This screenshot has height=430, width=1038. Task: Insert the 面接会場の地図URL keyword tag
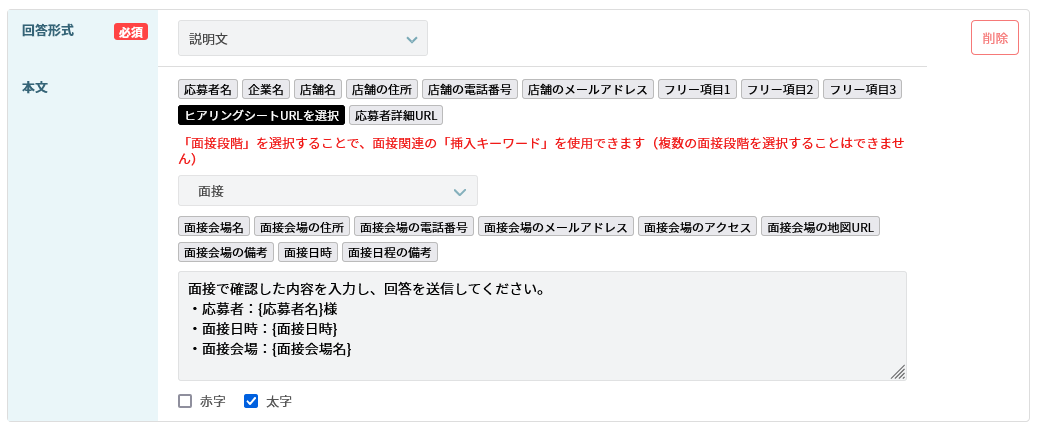click(820, 227)
